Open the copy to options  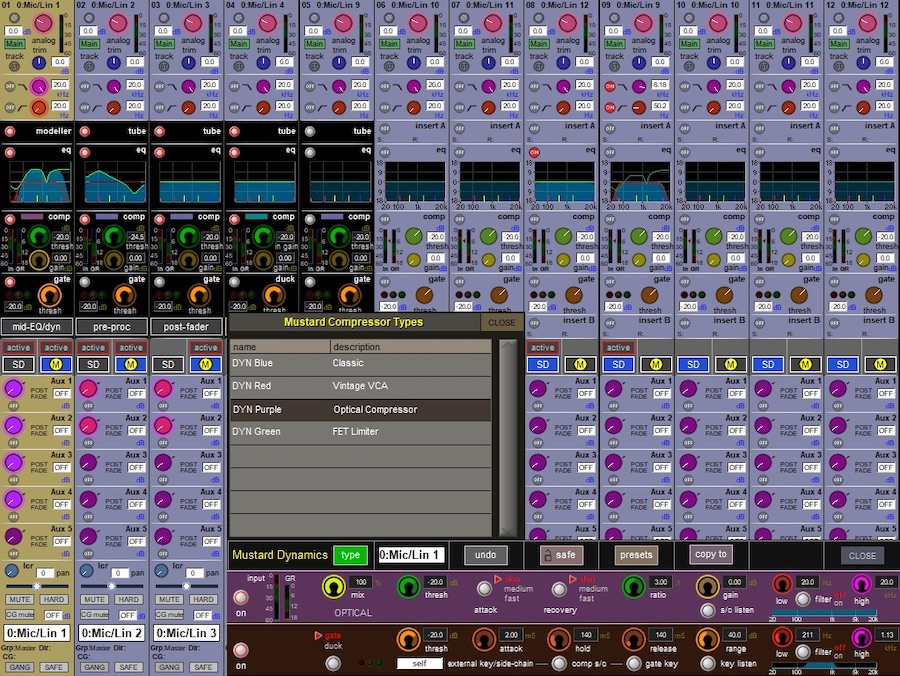point(710,554)
